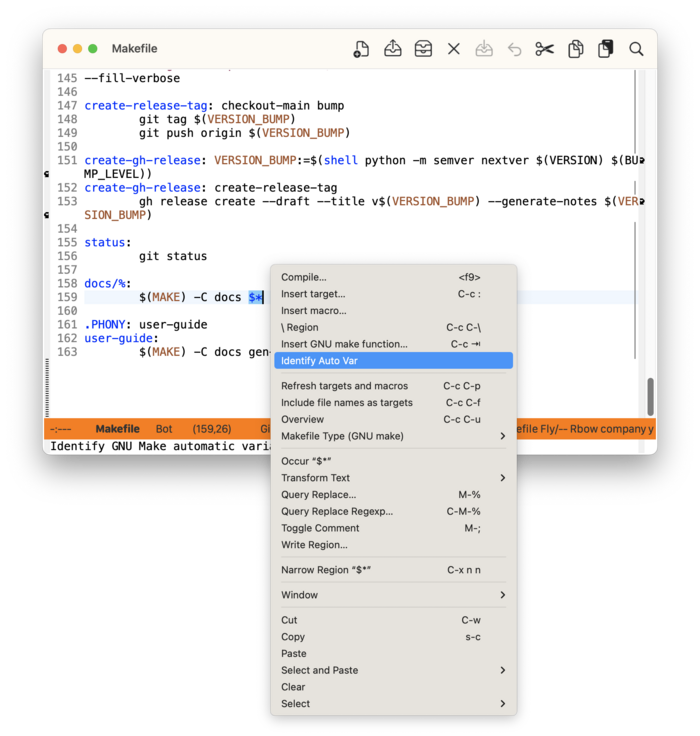Choose Insert macro... menu entry

click(393, 311)
